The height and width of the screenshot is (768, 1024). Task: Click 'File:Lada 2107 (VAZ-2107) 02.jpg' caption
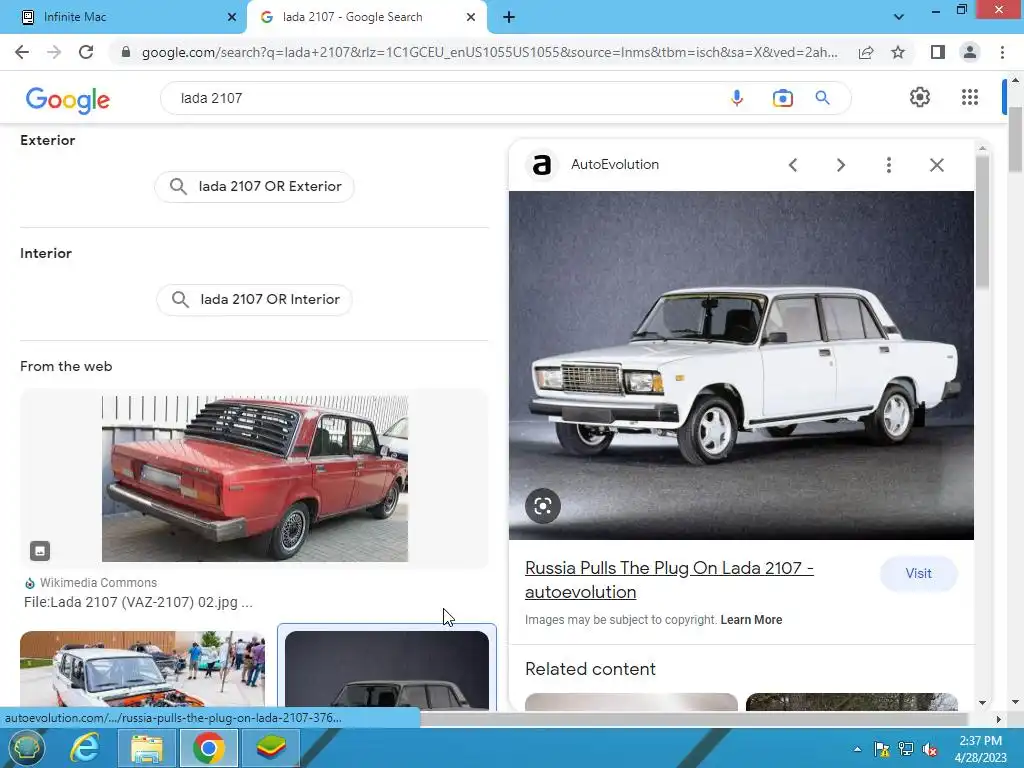[138, 602]
